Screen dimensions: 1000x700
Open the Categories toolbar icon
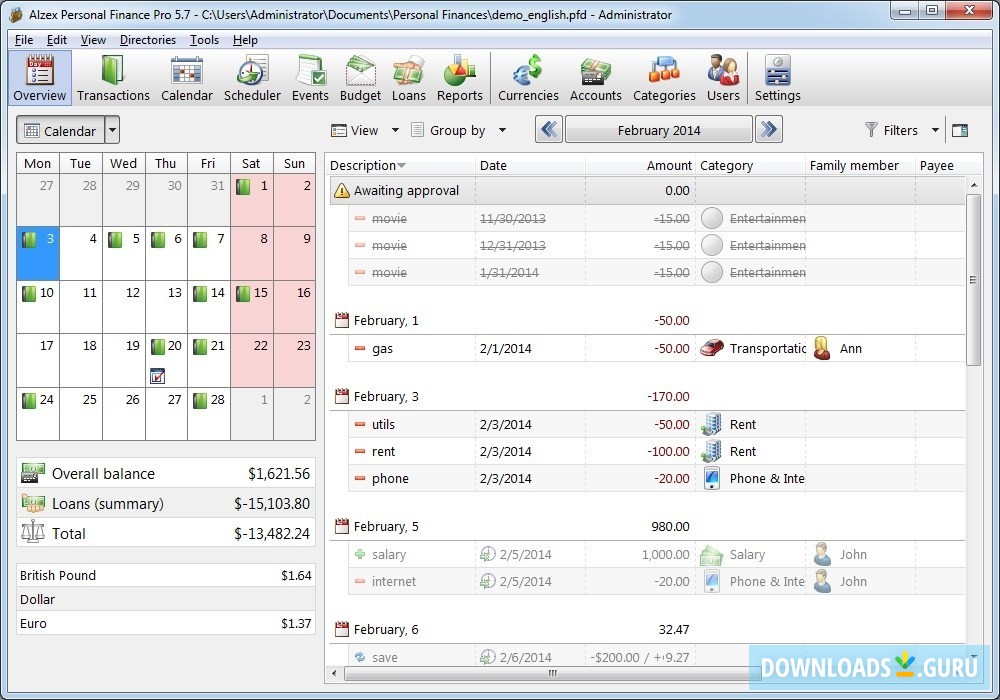tap(664, 78)
